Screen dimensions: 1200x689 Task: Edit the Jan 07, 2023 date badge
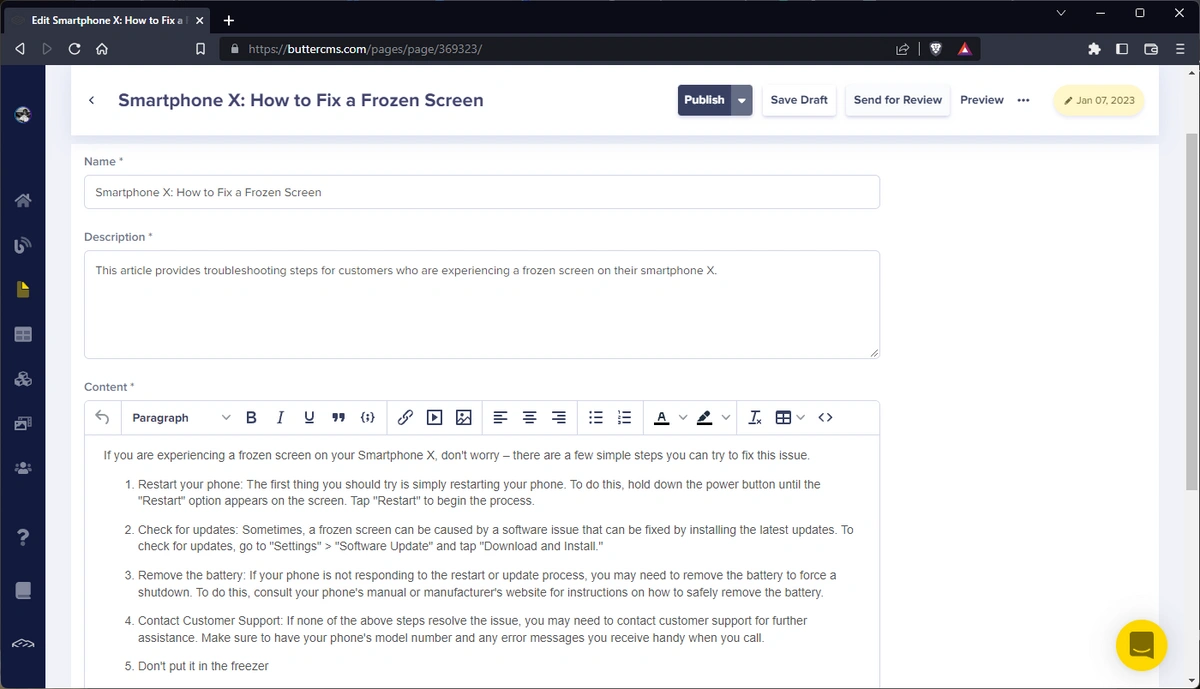pyautogui.click(x=1099, y=100)
